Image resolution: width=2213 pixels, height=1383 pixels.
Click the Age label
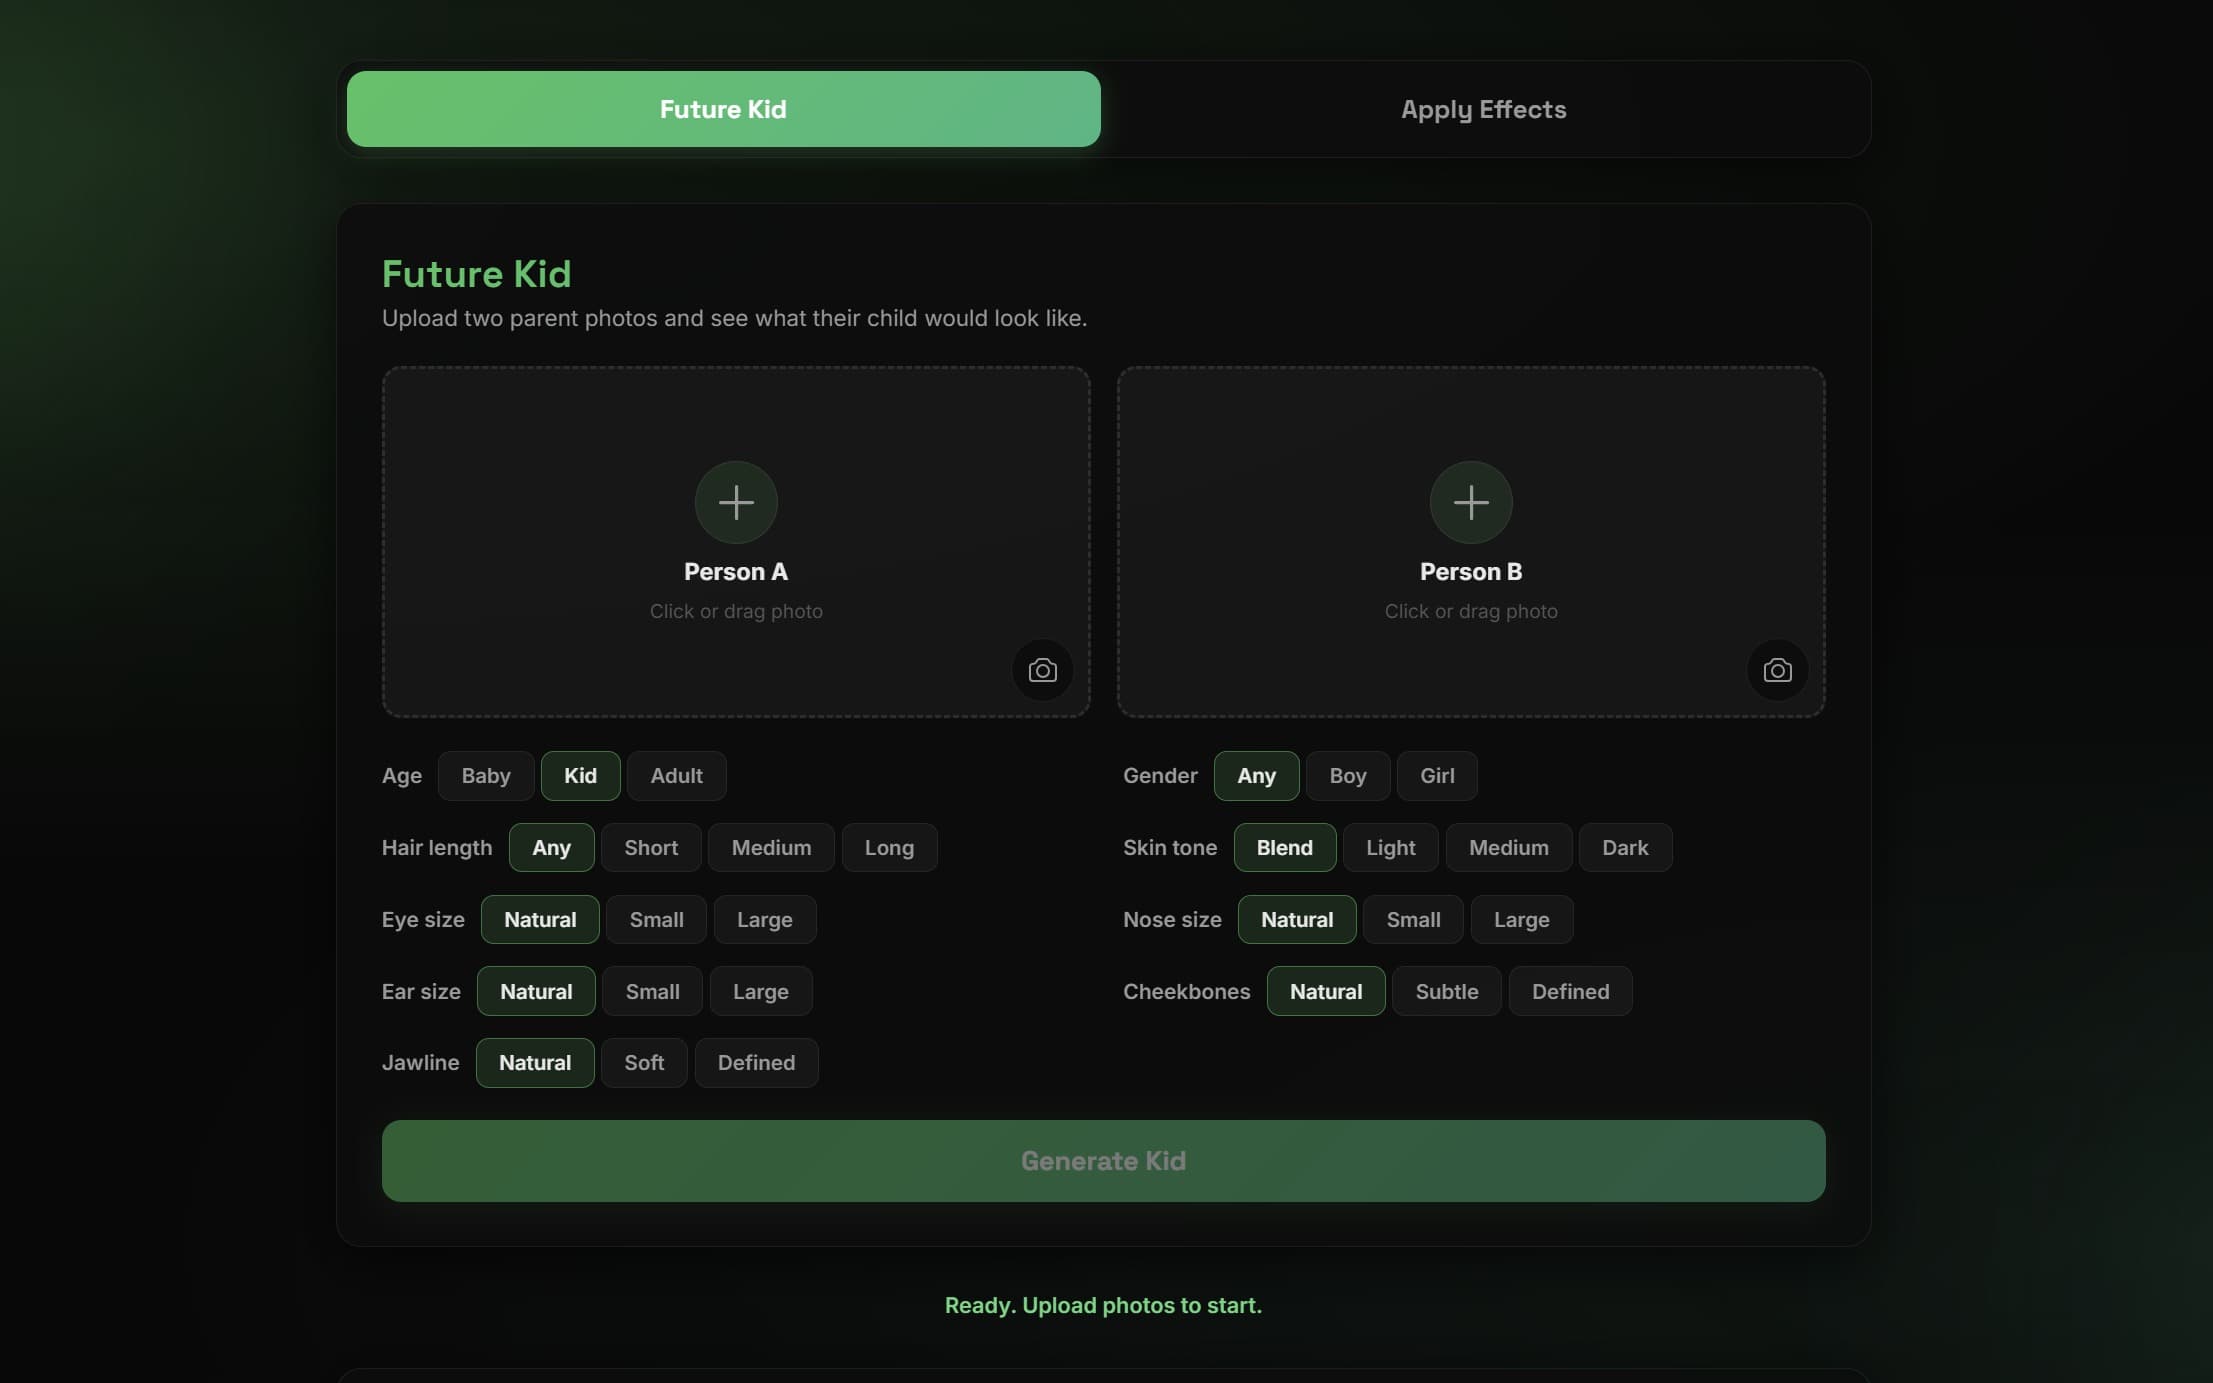[401, 776]
